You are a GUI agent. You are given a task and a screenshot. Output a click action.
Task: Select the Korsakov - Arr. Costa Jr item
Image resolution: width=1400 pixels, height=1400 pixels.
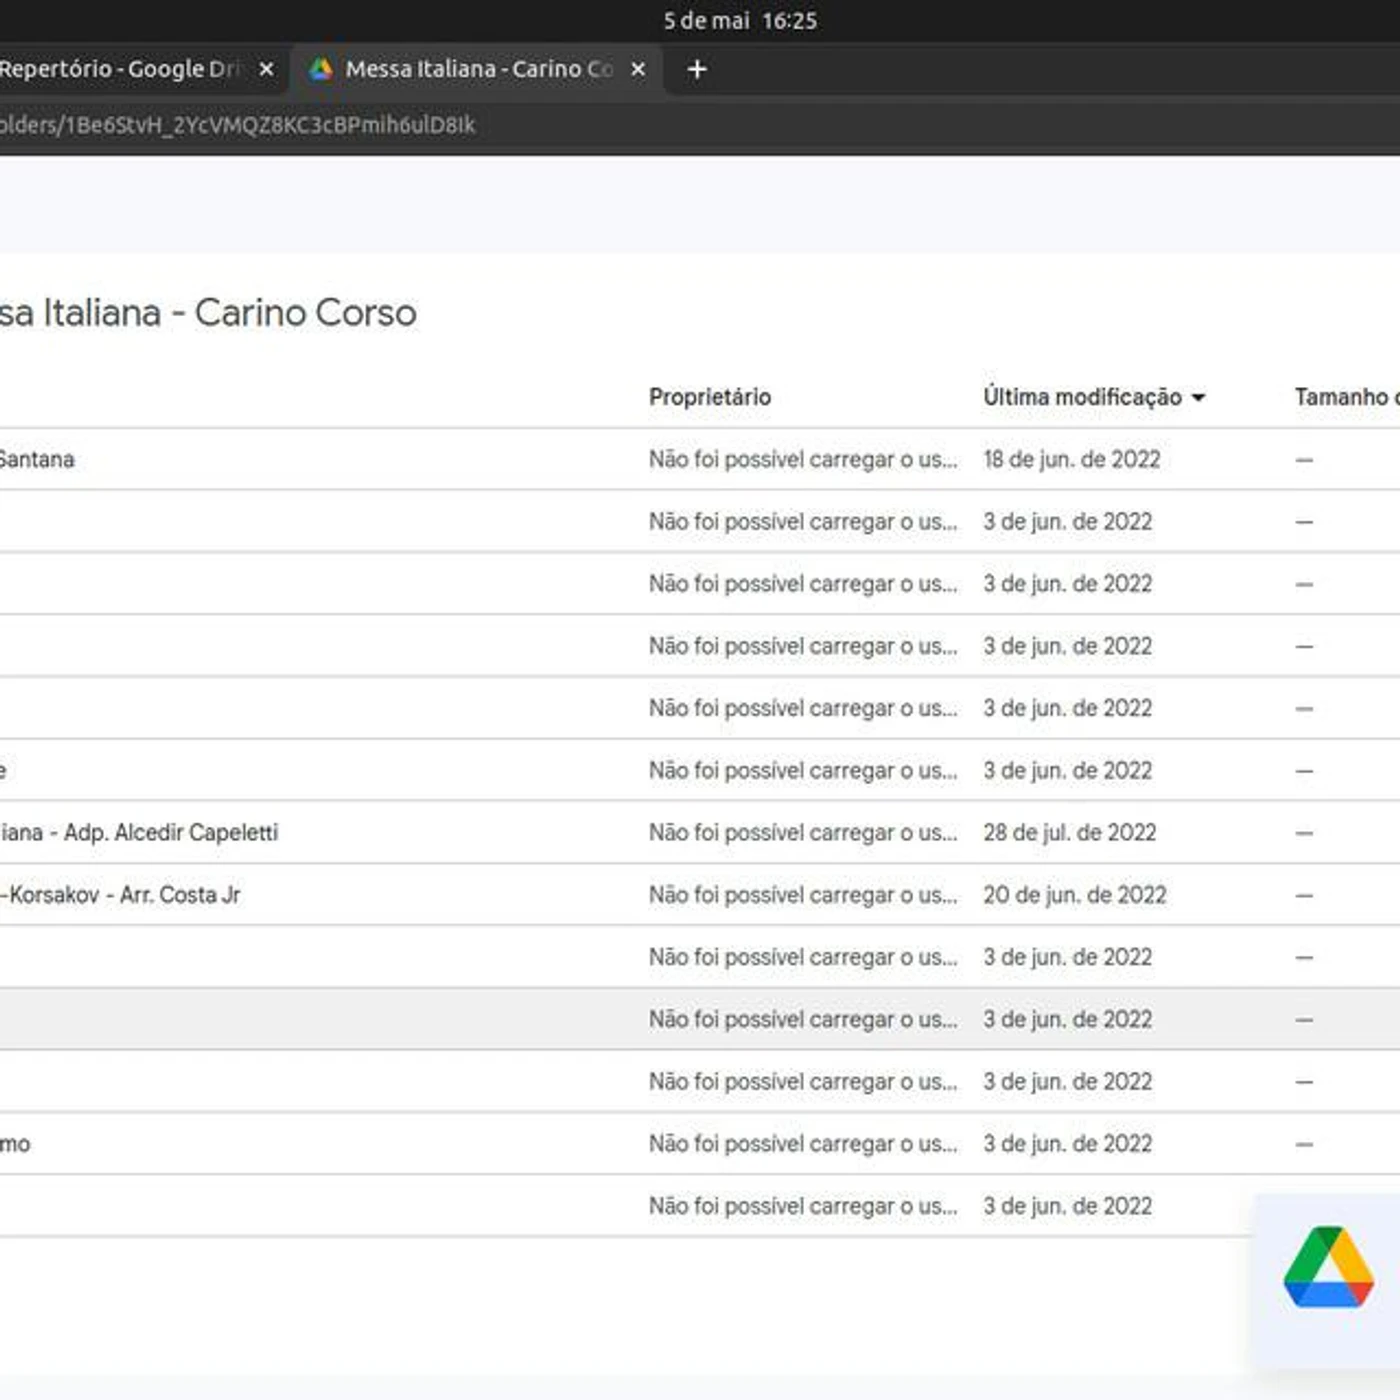click(122, 895)
